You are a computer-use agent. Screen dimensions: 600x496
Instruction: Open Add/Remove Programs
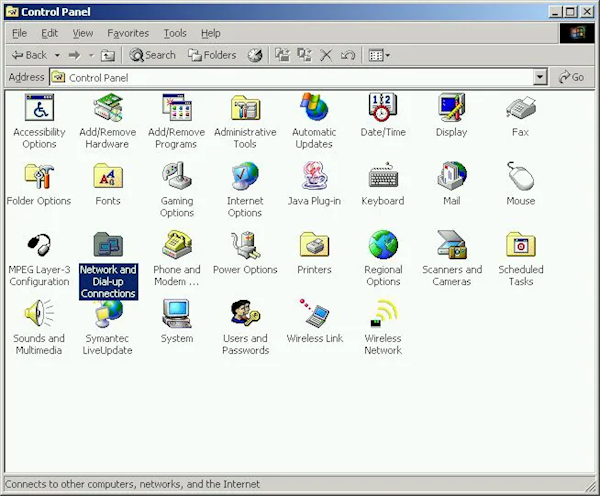click(176, 108)
